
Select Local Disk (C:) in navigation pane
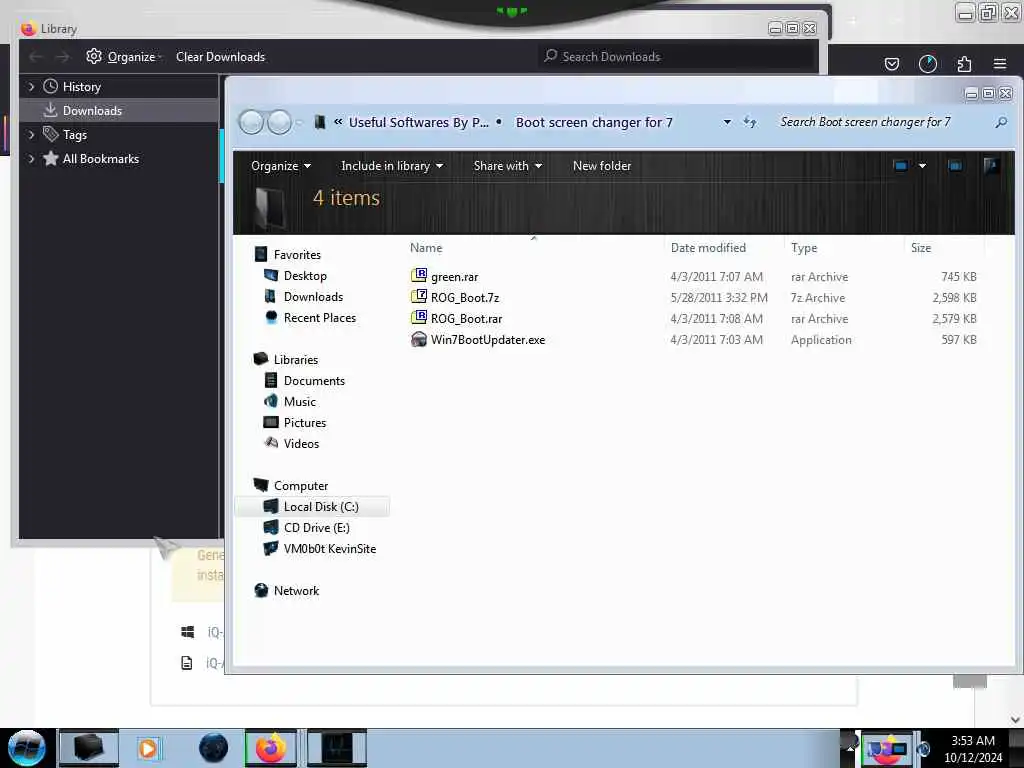coord(312,507)
